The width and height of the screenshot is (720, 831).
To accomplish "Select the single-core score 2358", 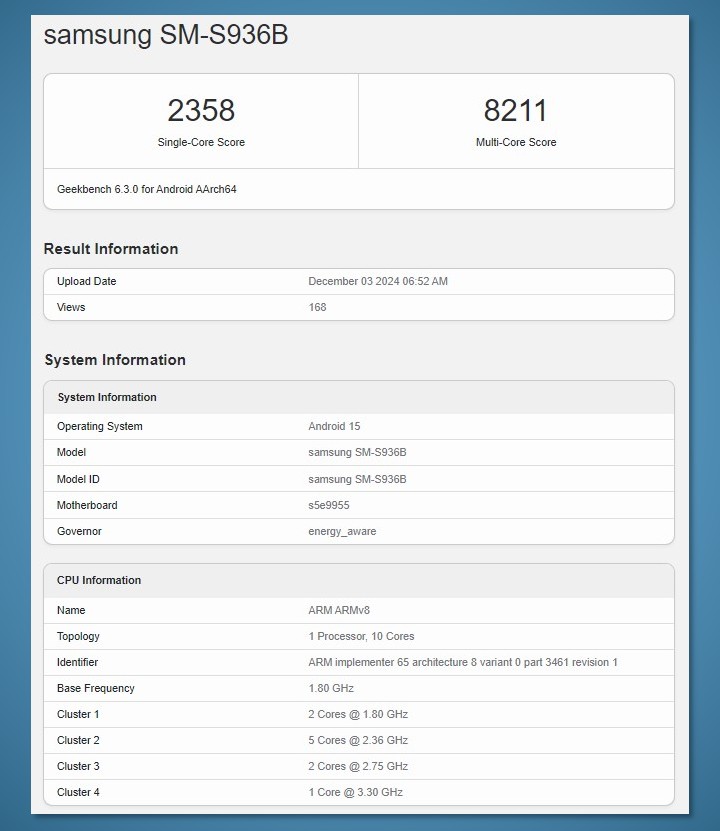I will click(x=201, y=110).
